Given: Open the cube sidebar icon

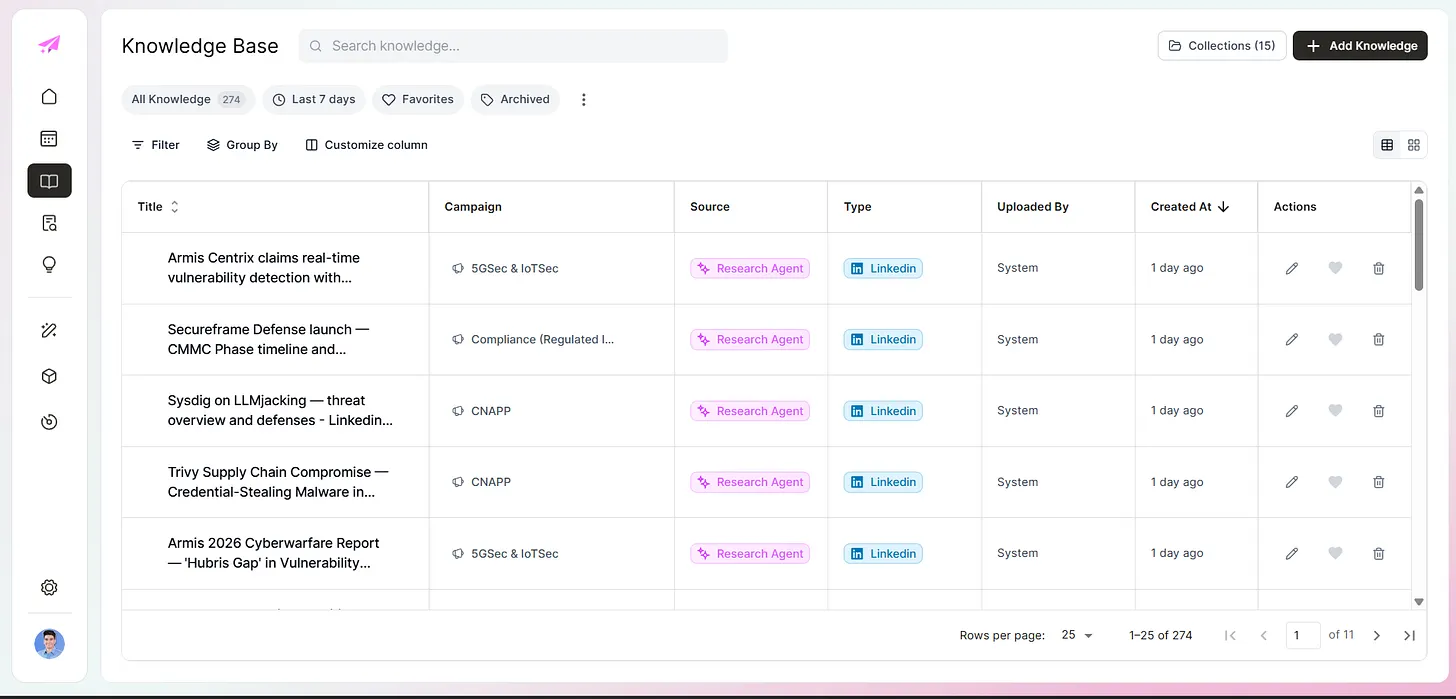Looking at the screenshot, I should (x=49, y=376).
